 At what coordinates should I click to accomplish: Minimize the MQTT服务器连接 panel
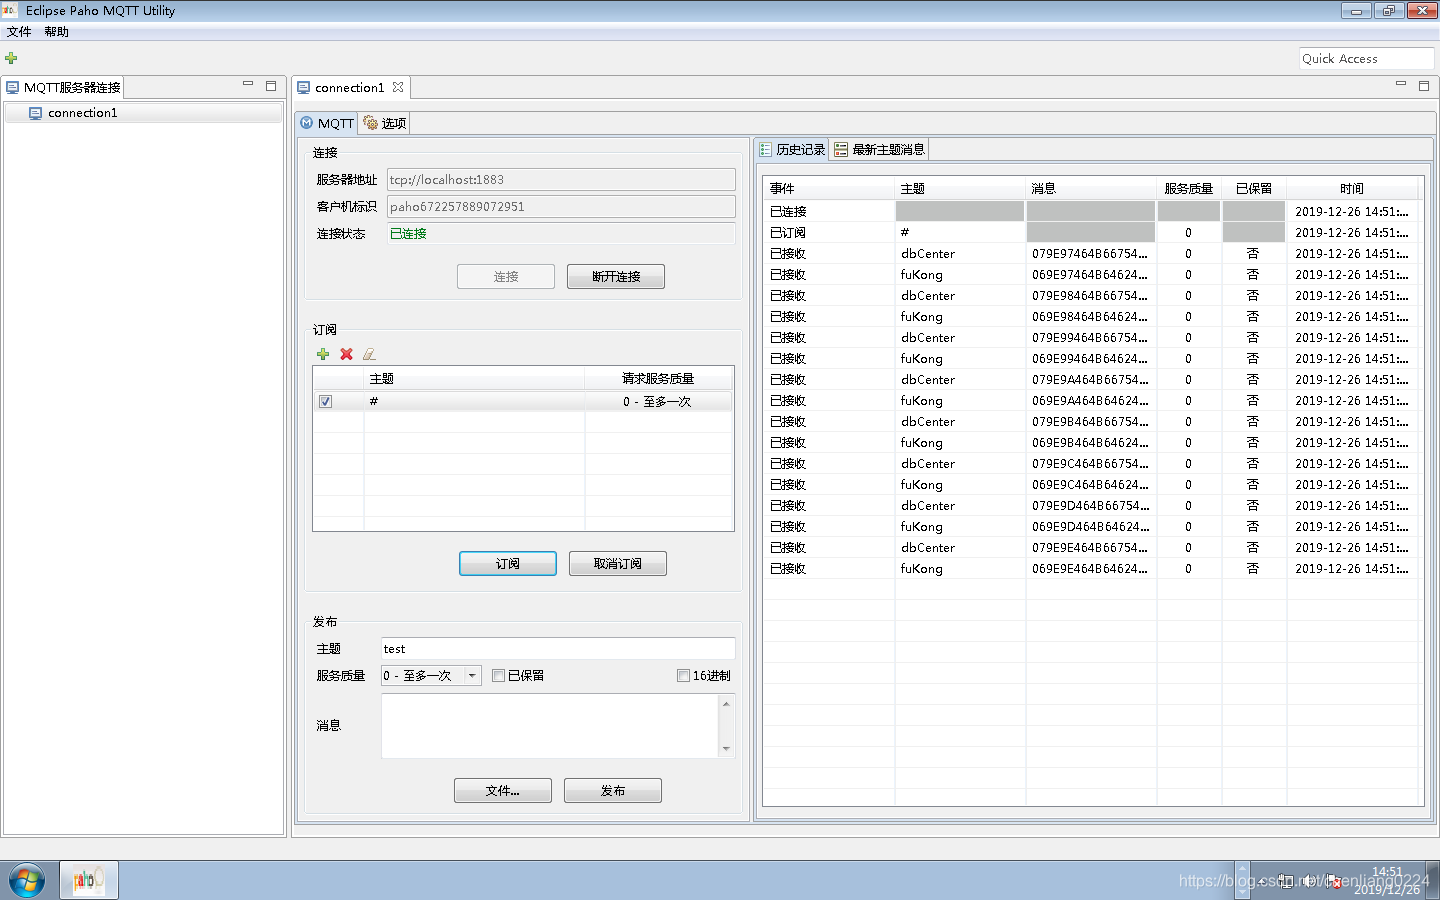pyautogui.click(x=248, y=85)
